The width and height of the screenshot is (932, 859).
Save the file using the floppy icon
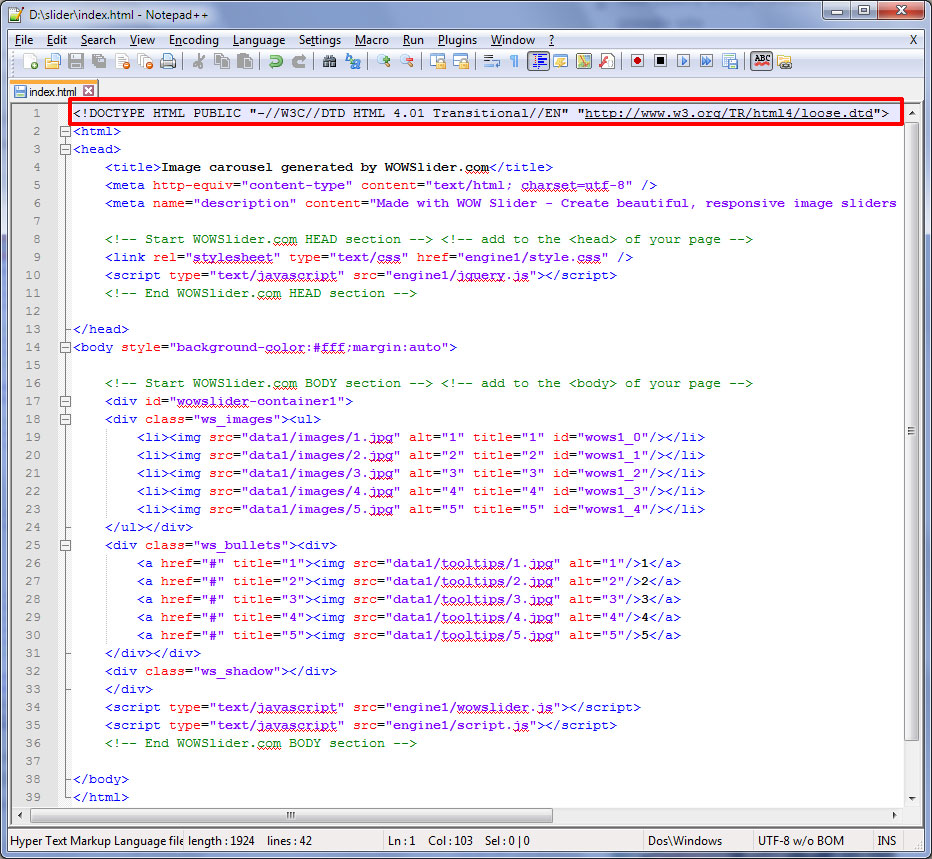point(75,61)
